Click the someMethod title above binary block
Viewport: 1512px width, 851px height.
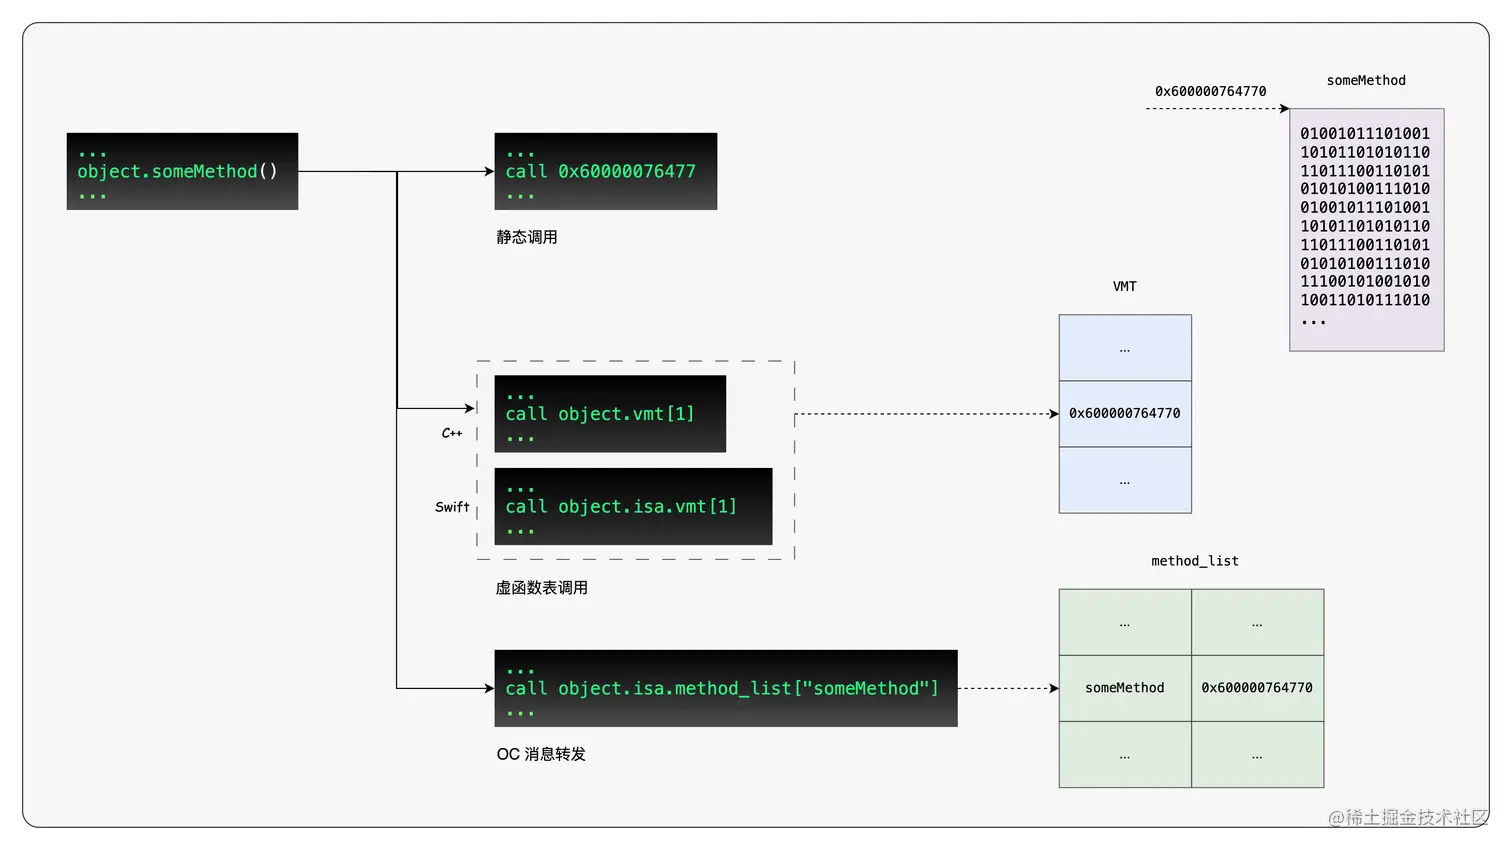(1366, 80)
